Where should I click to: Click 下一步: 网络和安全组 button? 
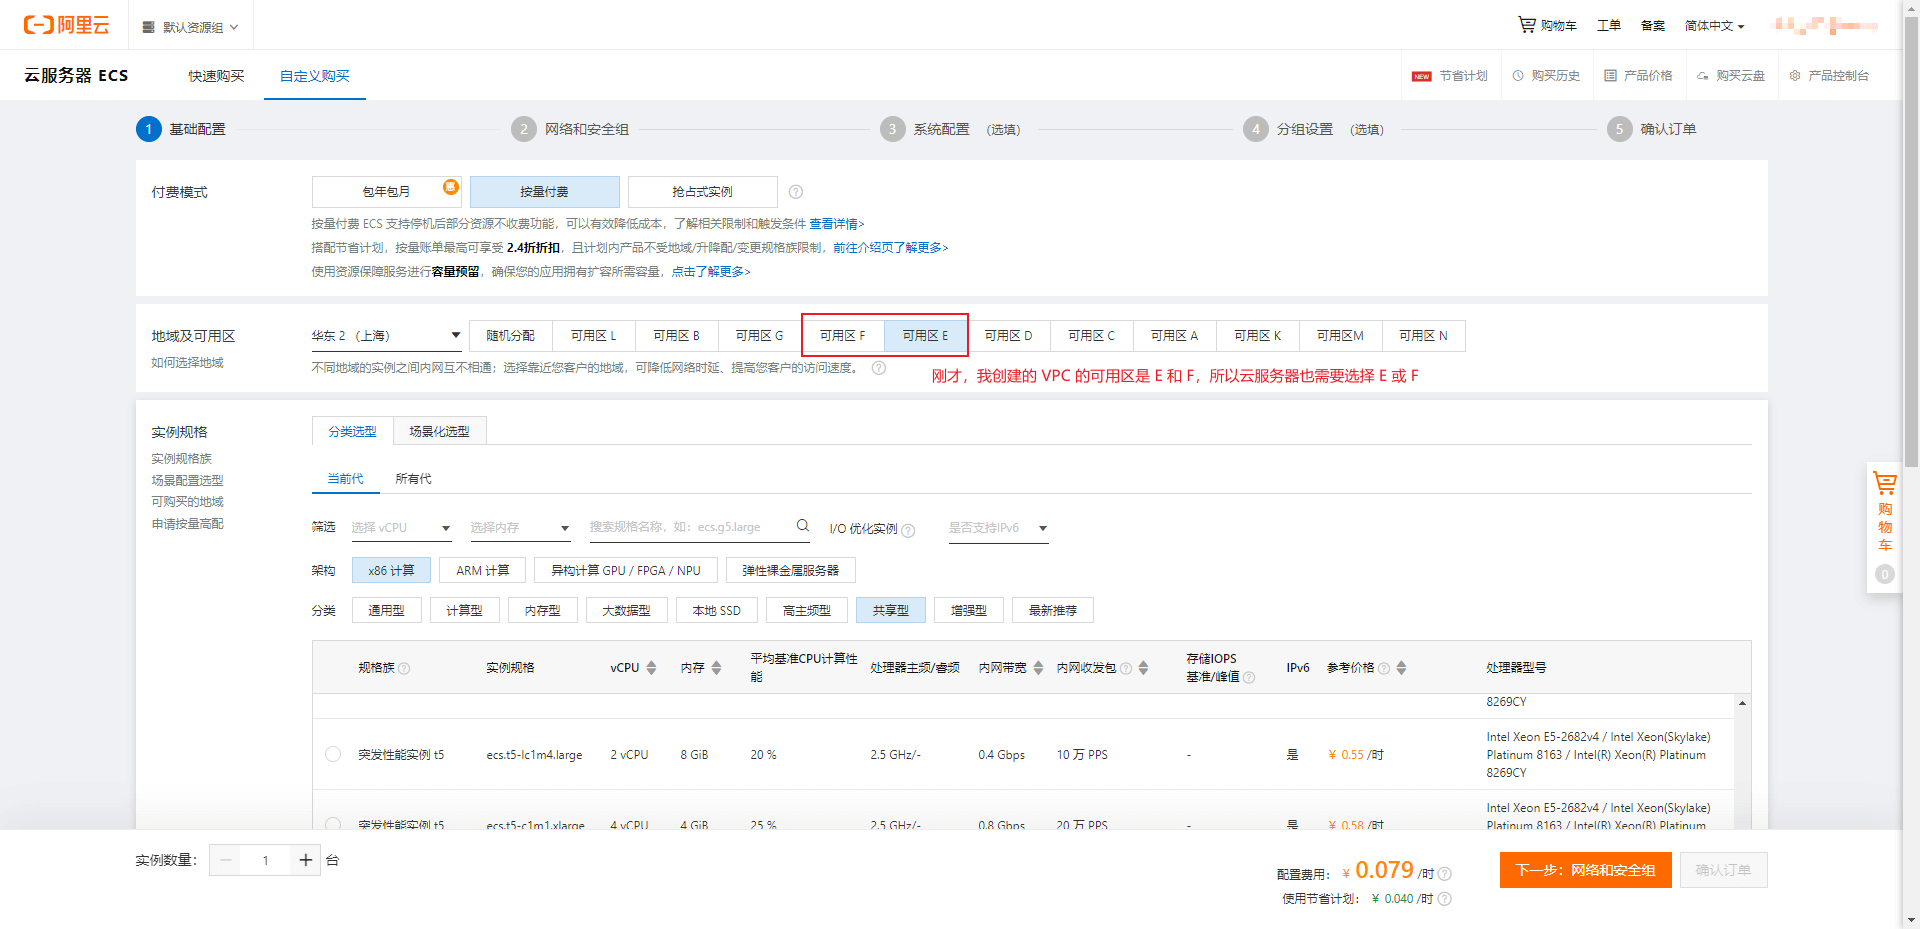(x=1586, y=870)
